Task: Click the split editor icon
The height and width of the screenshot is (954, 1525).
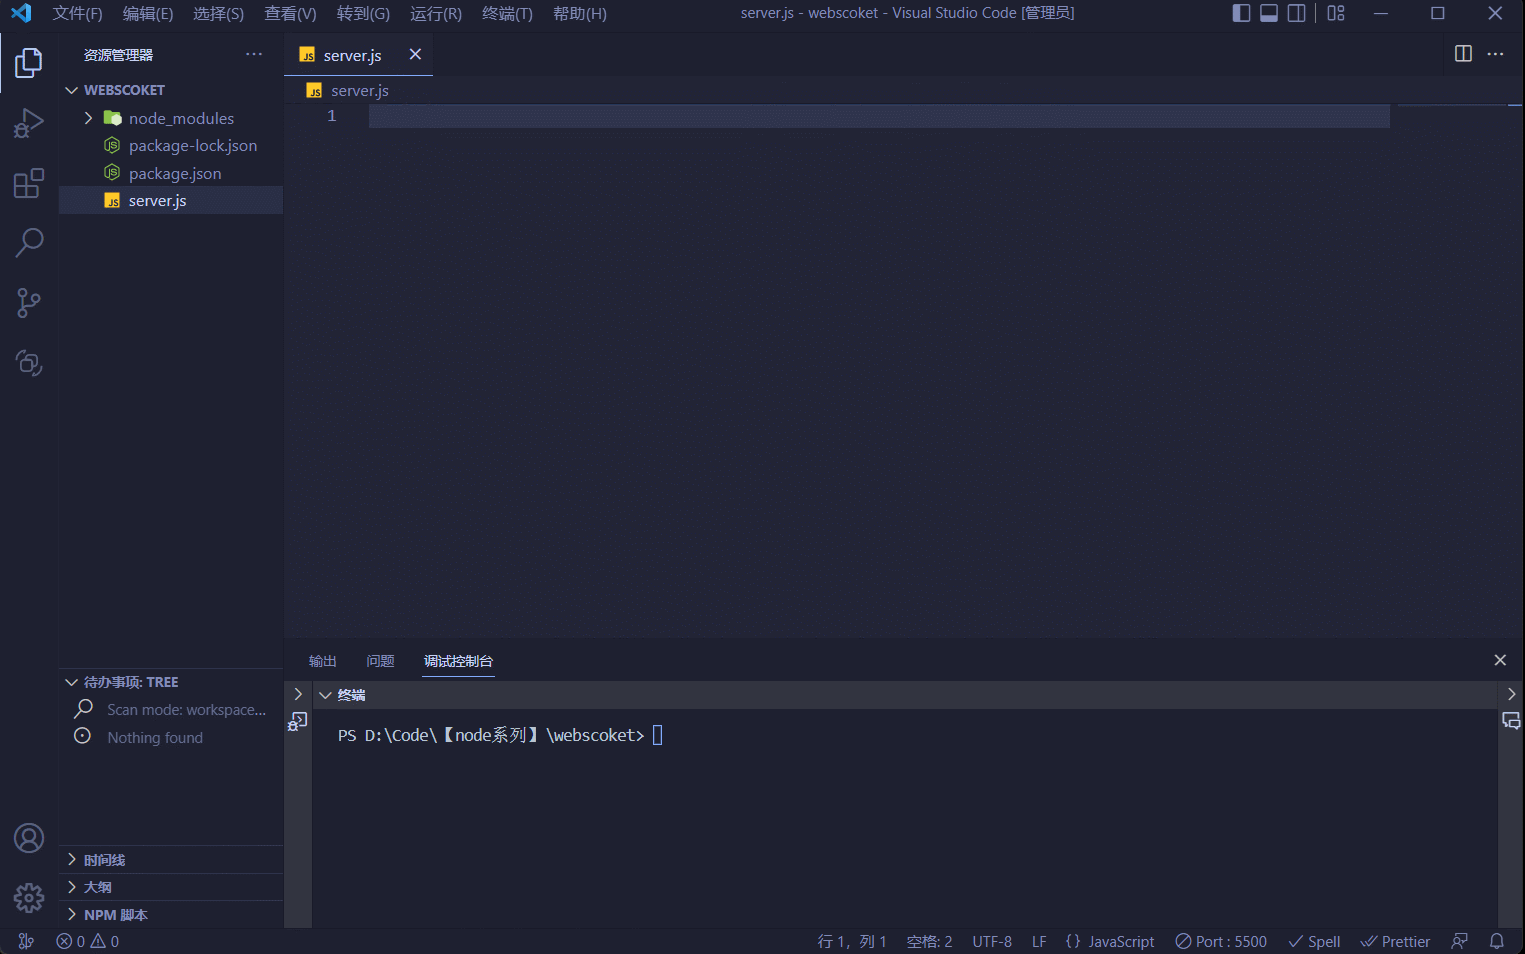Action: pos(1462,54)
